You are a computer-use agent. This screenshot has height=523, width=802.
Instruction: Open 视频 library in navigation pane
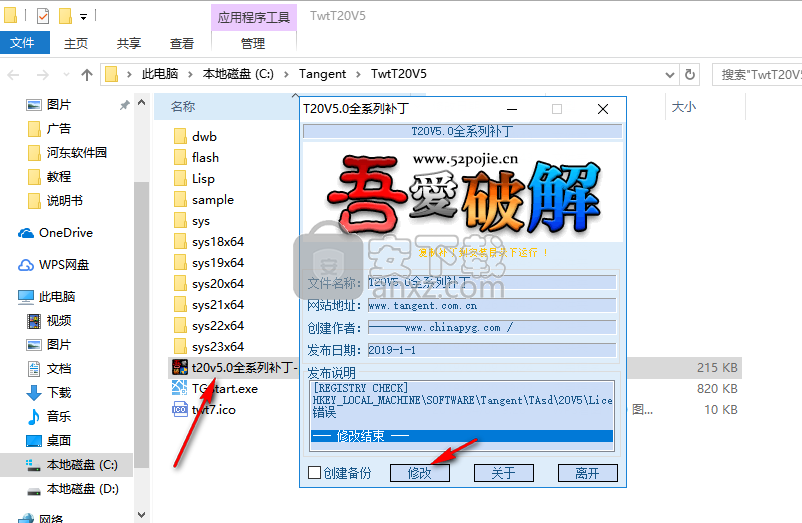pyautogui.click(x=59, y=321)
